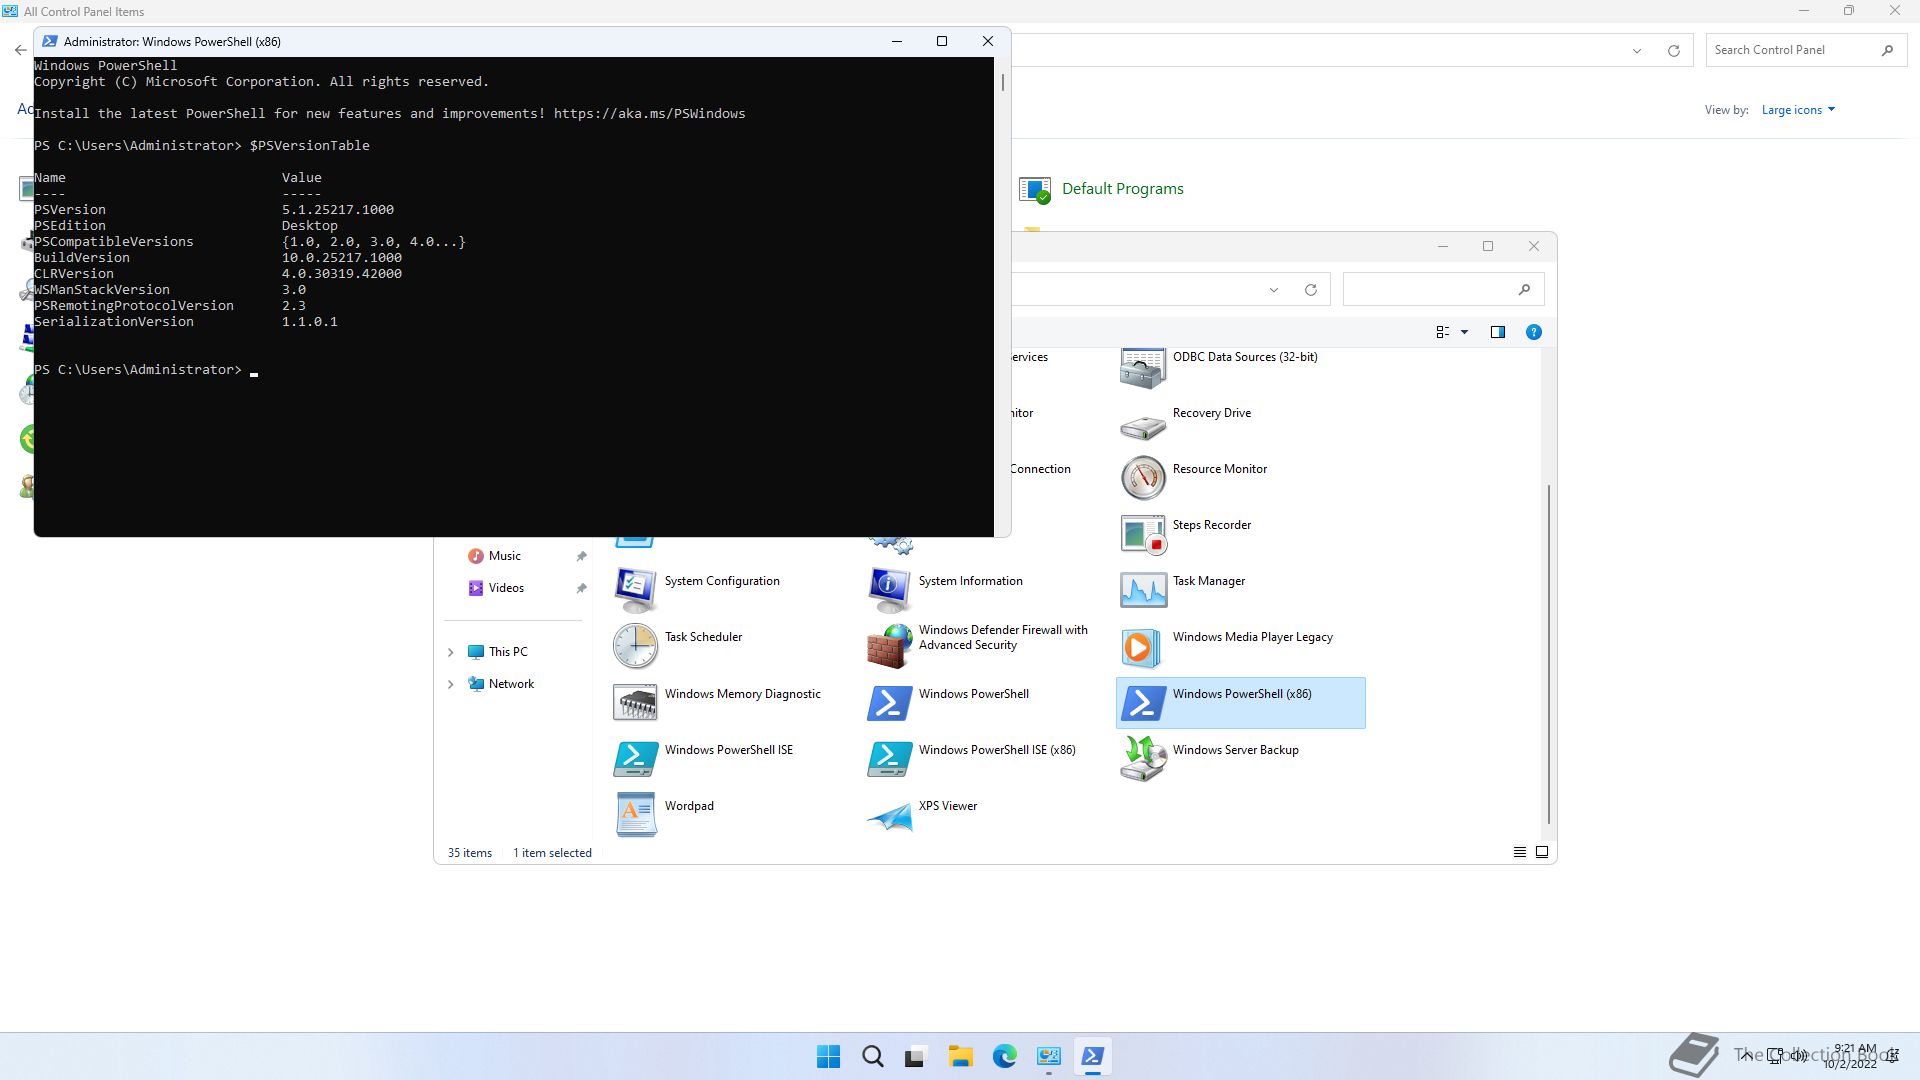Open Windows Server Backup icon
This screenshot has width=1920, height=1080.
pyautogui.click(x=1143, y=759)
